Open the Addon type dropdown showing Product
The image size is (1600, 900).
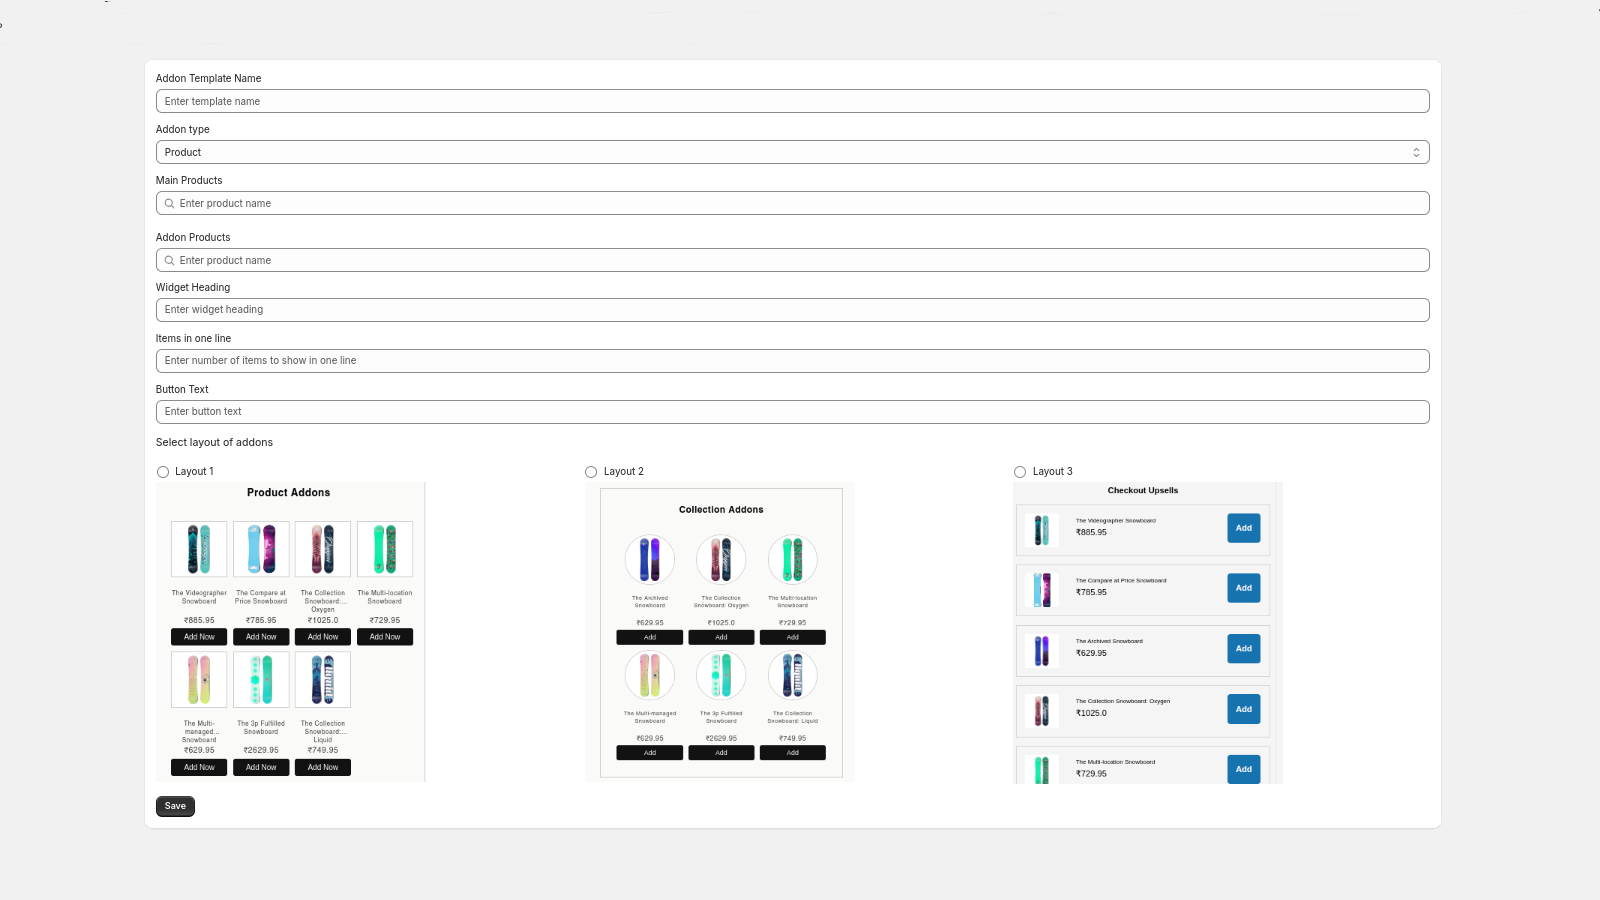[792, 152]
